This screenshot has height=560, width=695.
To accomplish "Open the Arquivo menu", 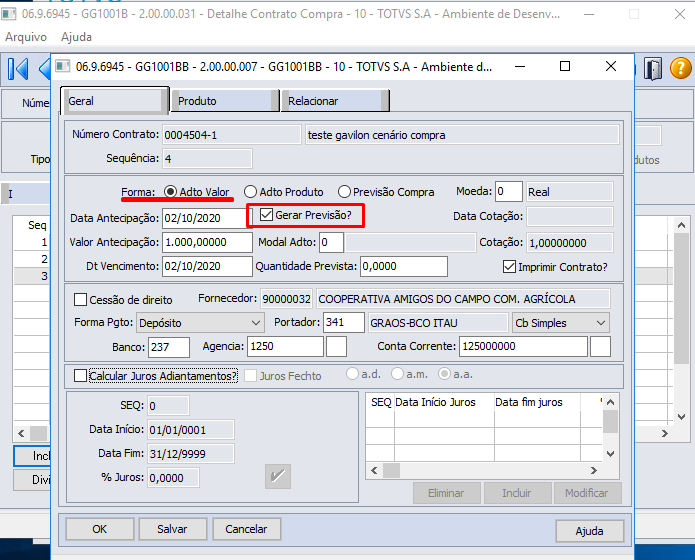I will point(26,37).
